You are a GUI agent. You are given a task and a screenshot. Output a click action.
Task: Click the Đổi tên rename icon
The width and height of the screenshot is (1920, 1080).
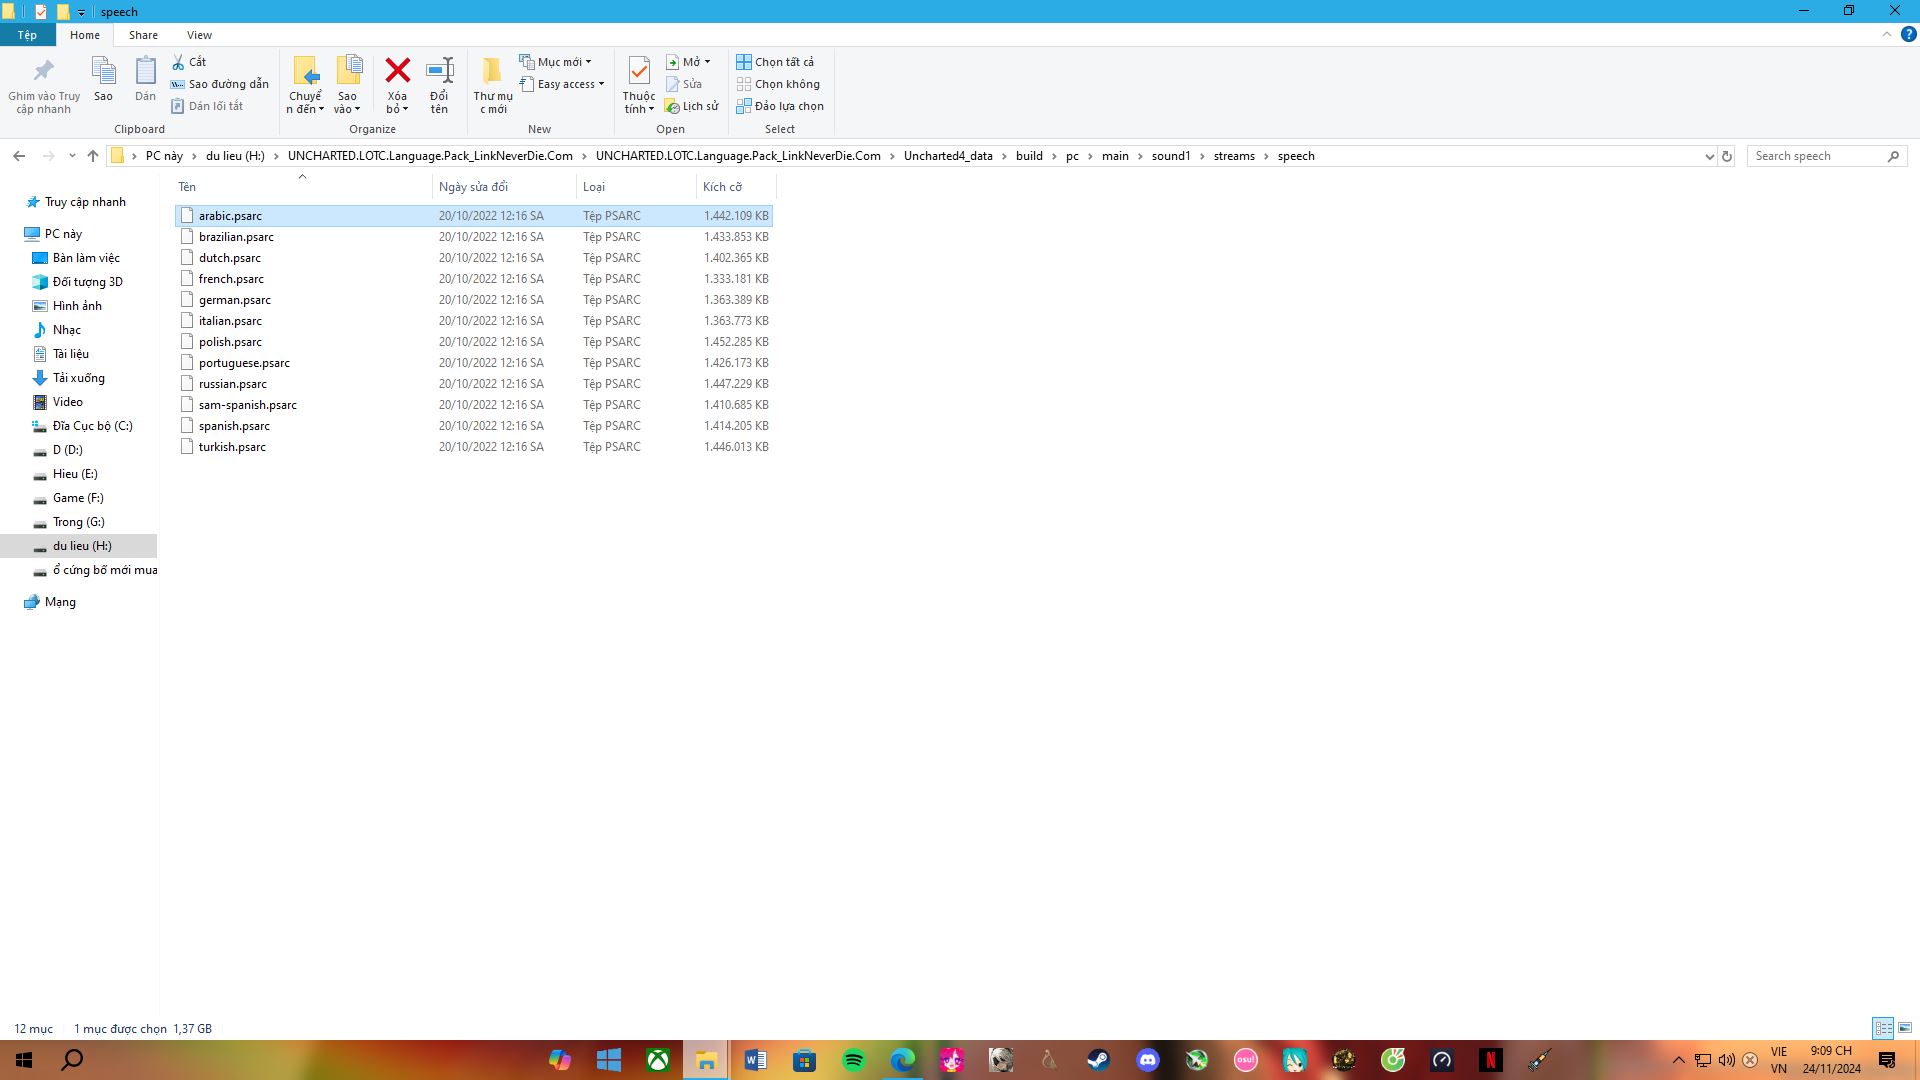tap(439, 71)
